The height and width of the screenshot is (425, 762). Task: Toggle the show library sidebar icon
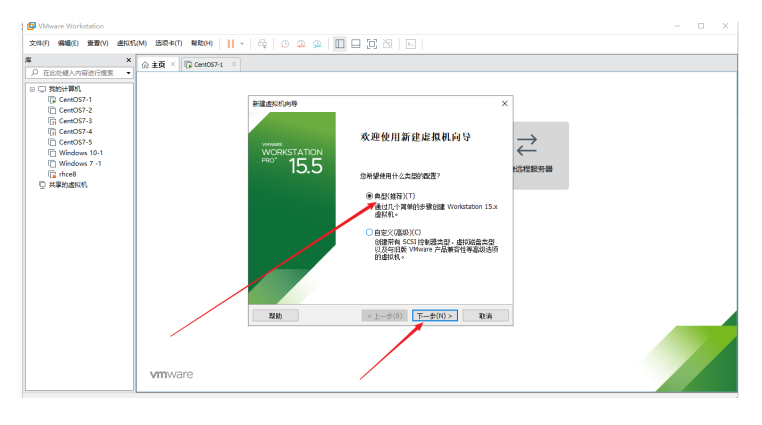click(340, 44)
